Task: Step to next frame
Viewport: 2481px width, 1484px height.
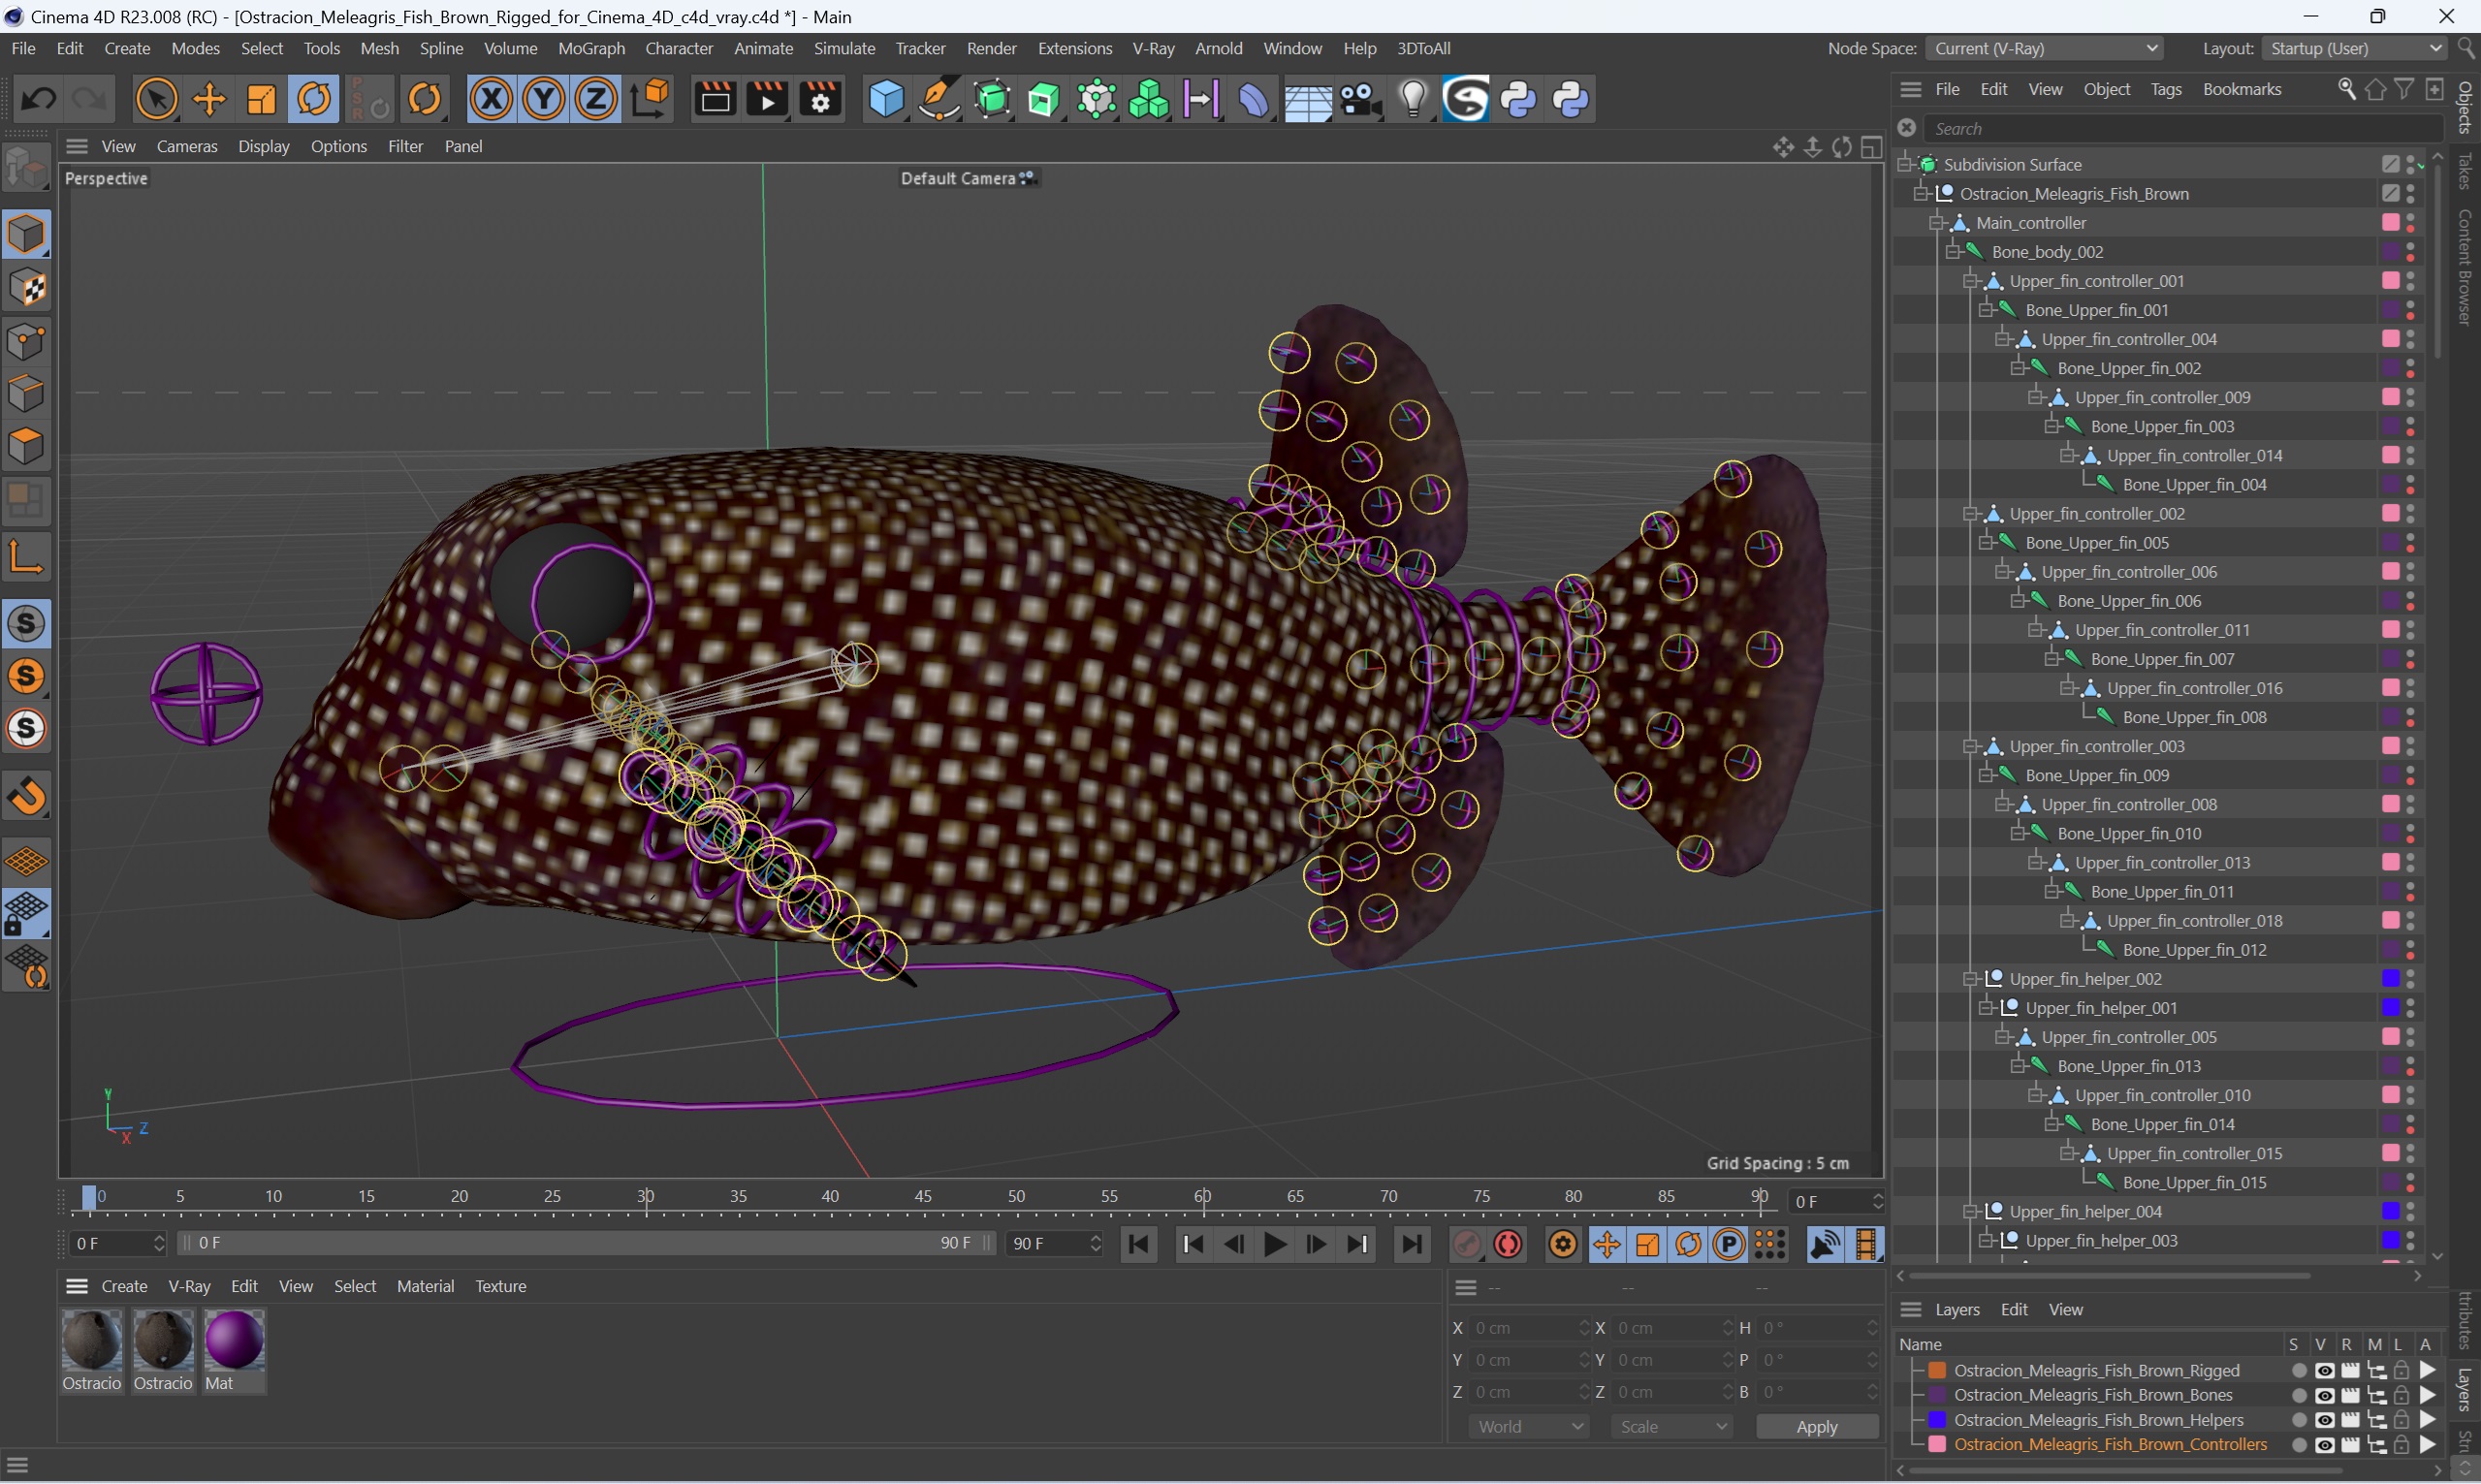Action: 1316,1244
